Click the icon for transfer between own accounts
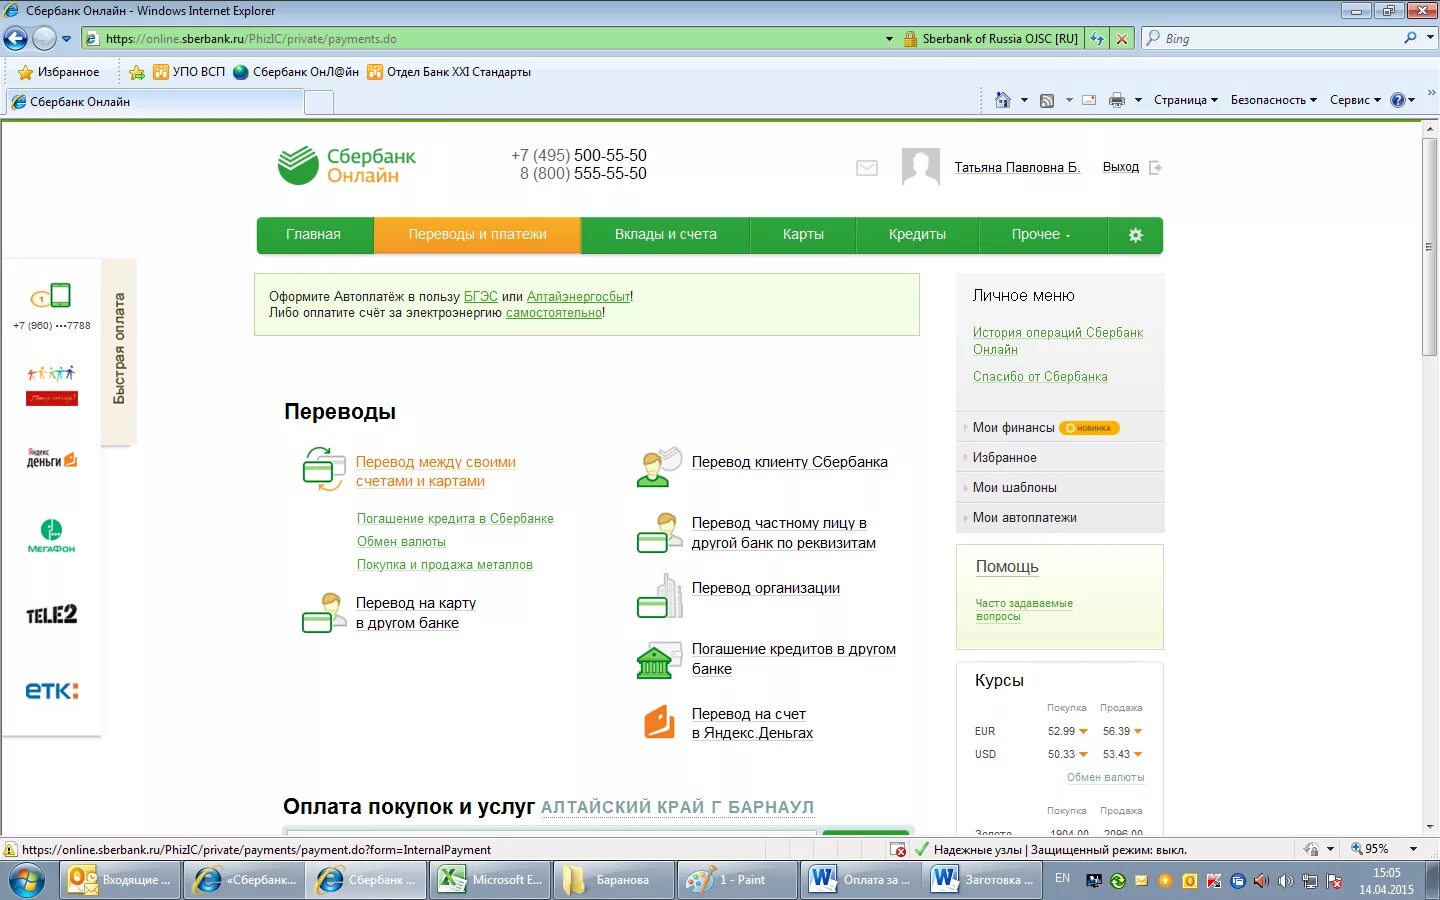Viewport: 1440px width, 900px height. pos(324,469)
